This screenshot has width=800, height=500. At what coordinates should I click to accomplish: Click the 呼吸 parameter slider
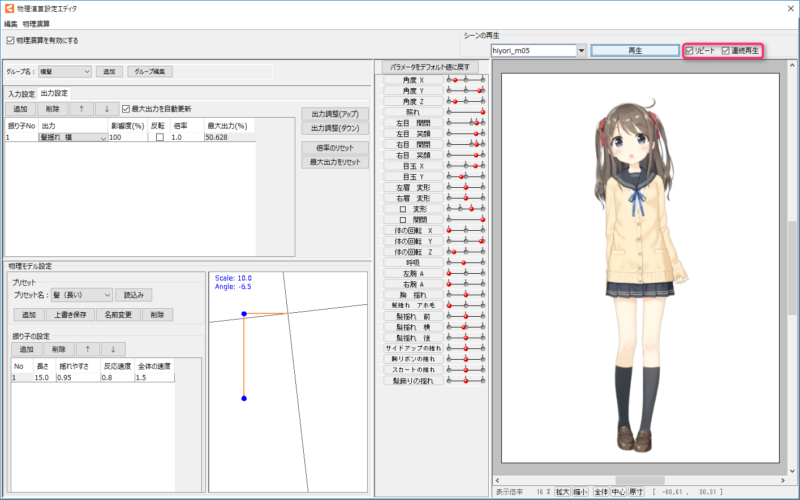[x=466, y=263]
